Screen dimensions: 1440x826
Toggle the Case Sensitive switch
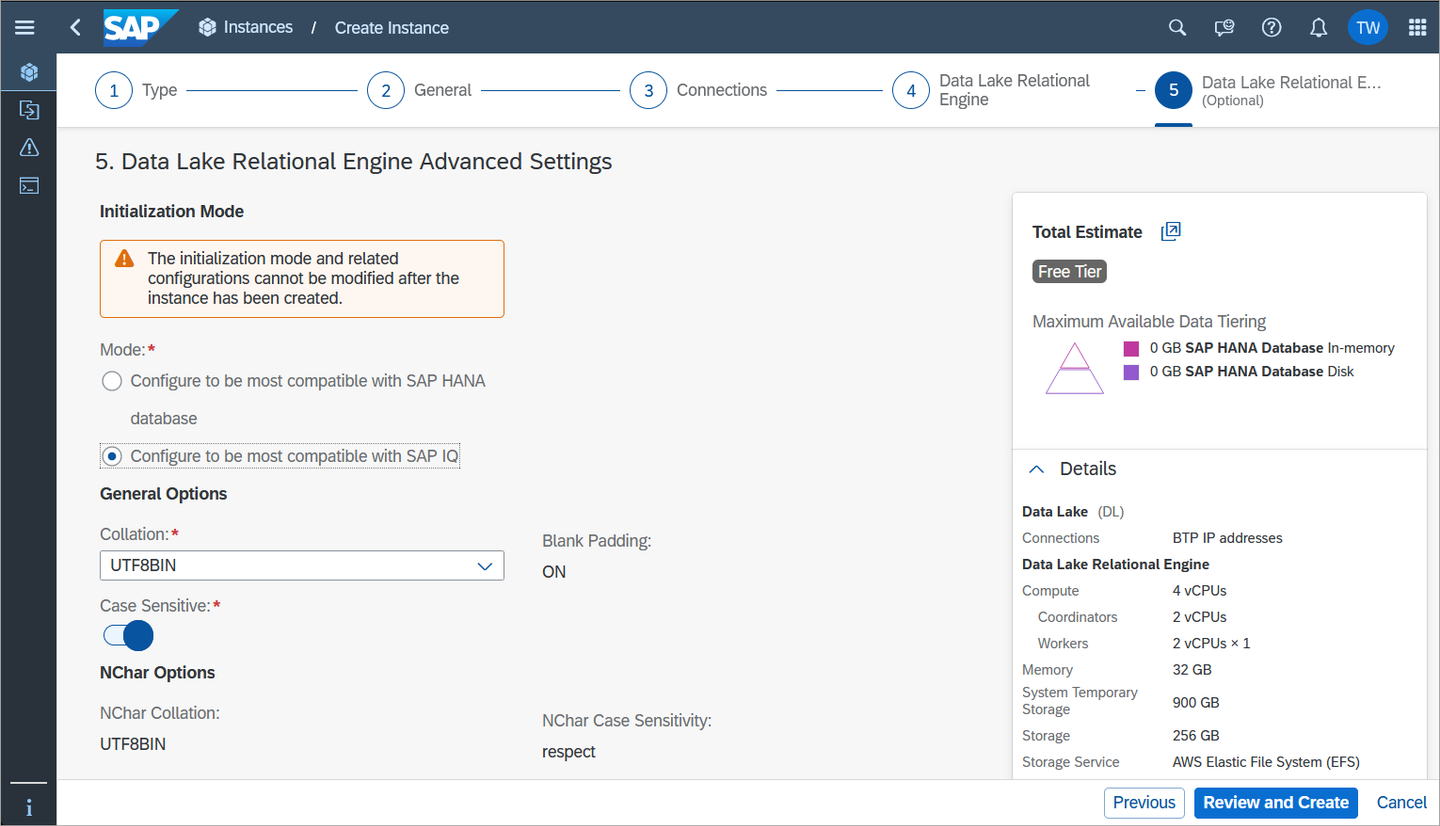pyautogui.click(x=127, y=635)
